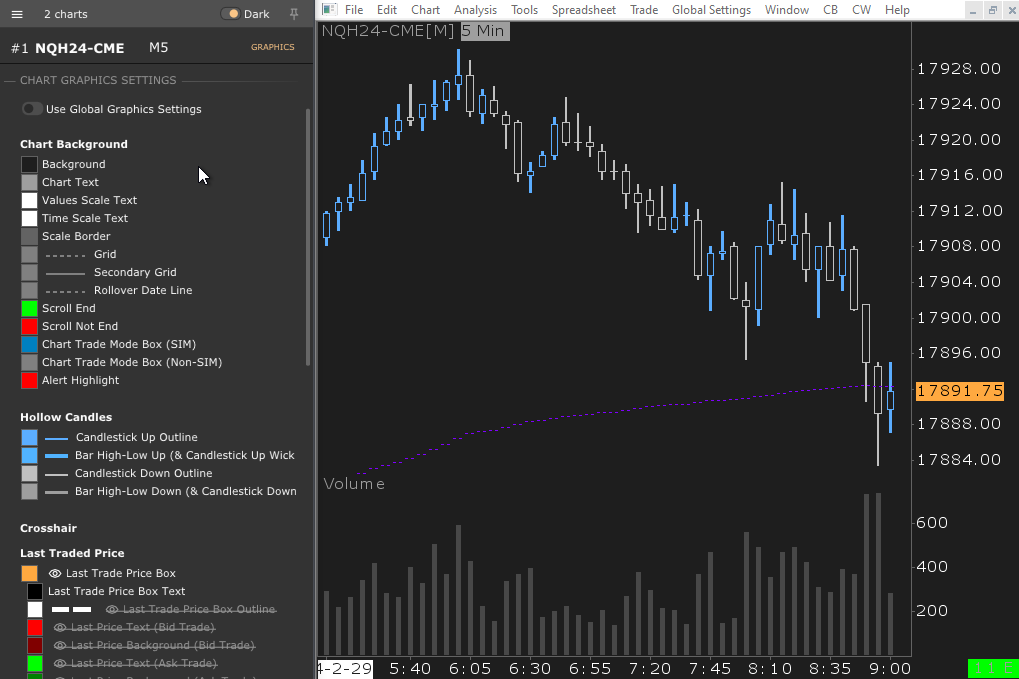Open the Help menu
This screenshot has height=679, width=1019.
[x=897, y=10]
